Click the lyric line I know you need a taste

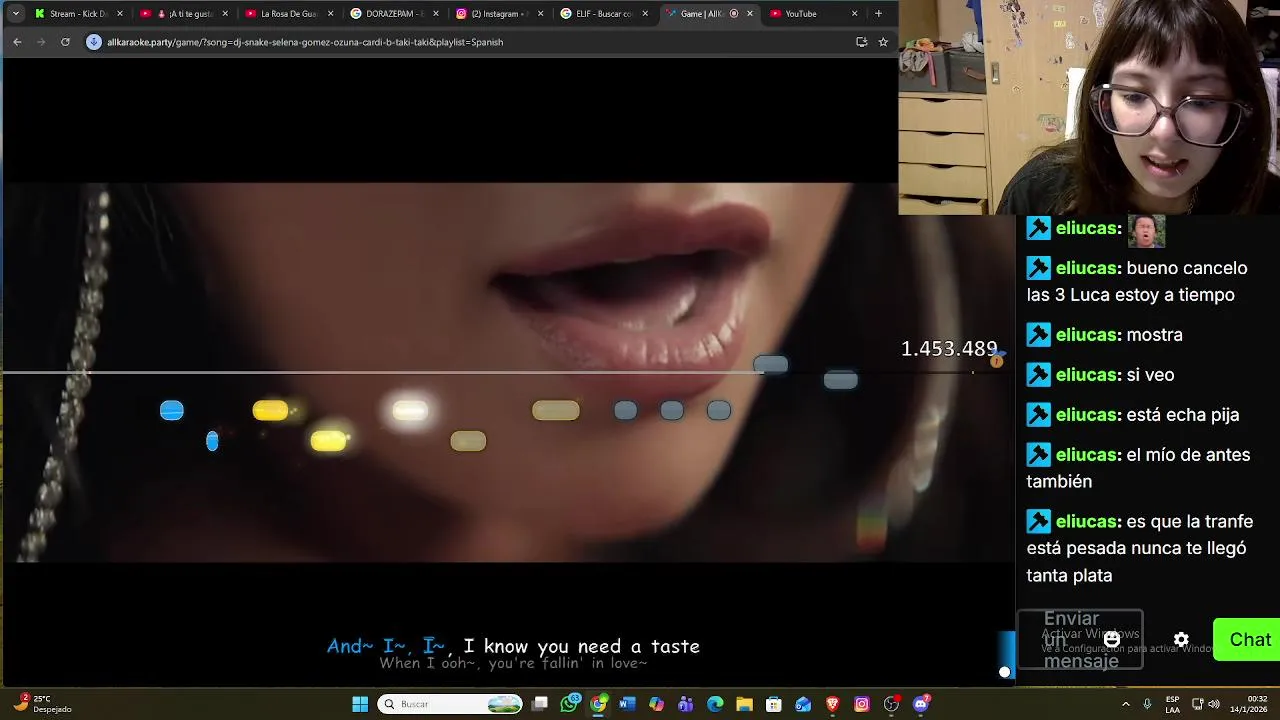[581, 647]
